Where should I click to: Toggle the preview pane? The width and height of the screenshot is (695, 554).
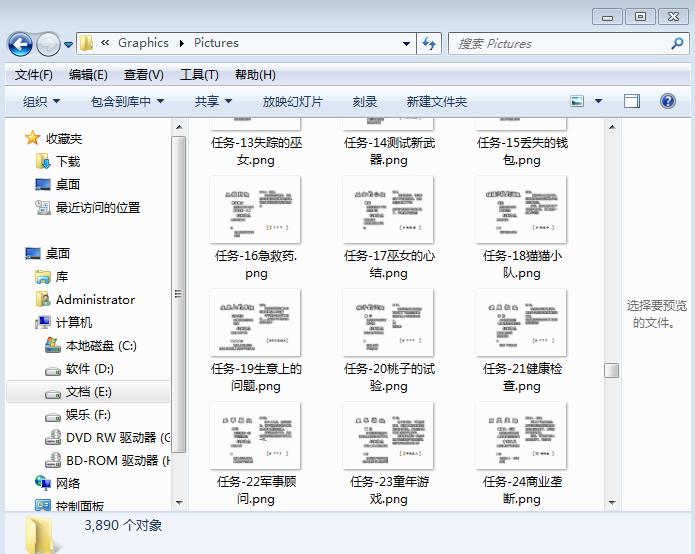[632, 101]
